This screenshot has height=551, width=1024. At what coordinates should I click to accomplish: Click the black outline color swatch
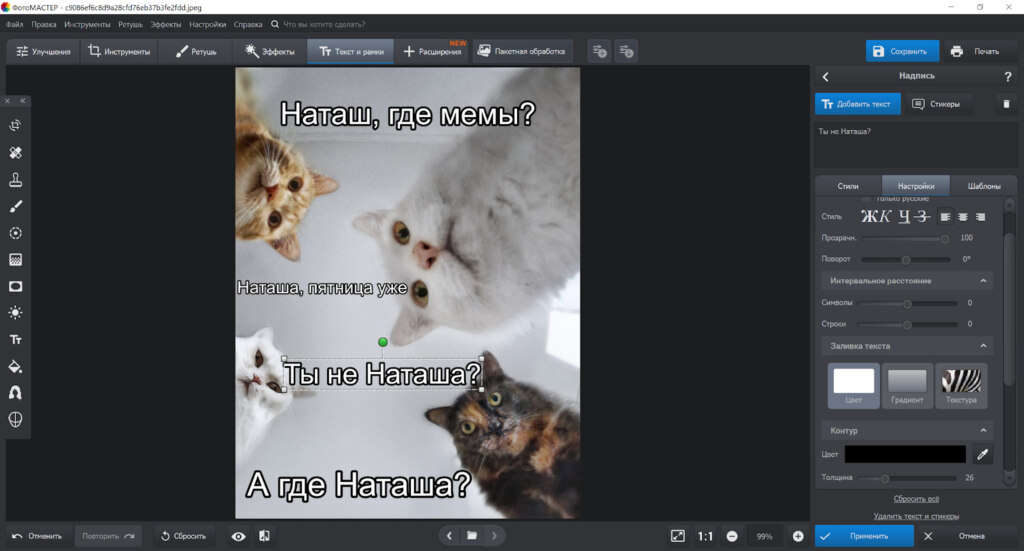tap(904, 454)
